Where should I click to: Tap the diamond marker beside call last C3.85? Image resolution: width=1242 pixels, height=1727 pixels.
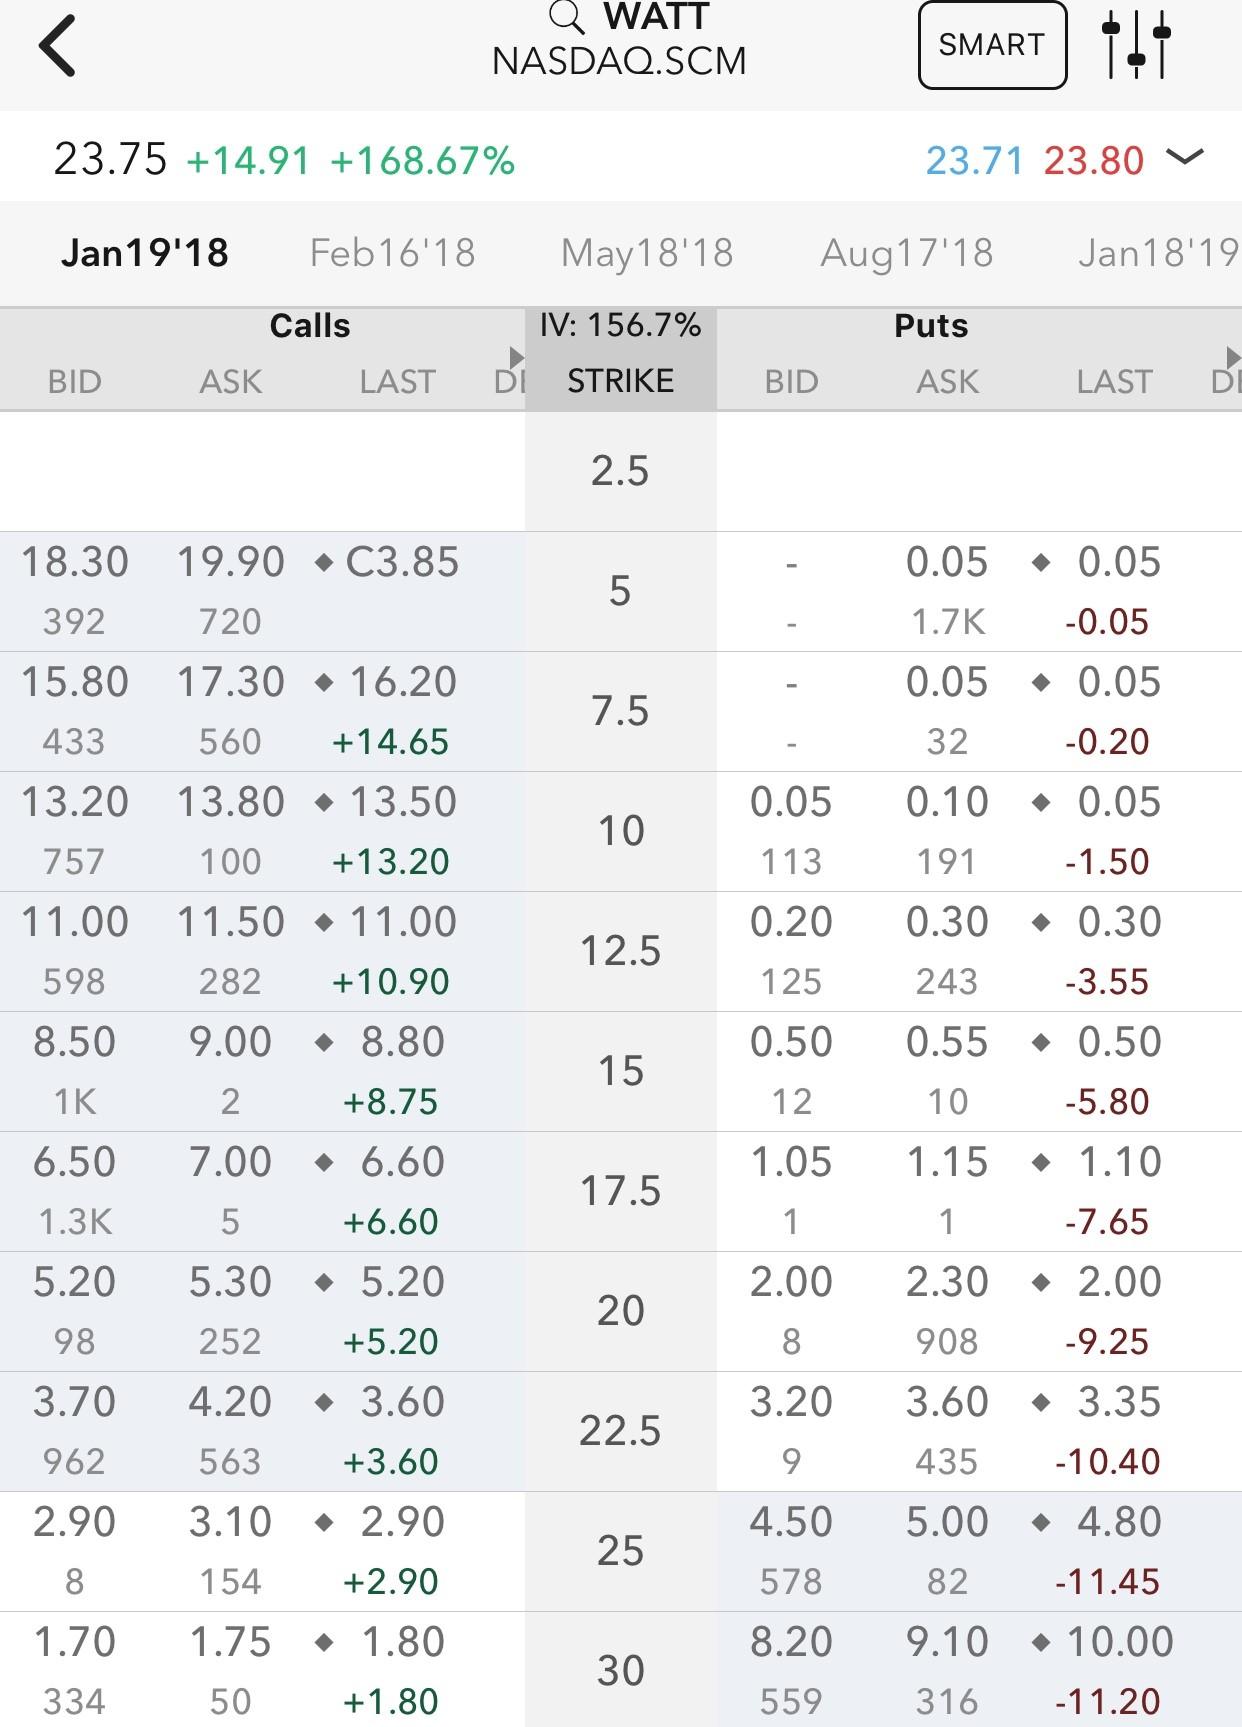click(323, 563)
